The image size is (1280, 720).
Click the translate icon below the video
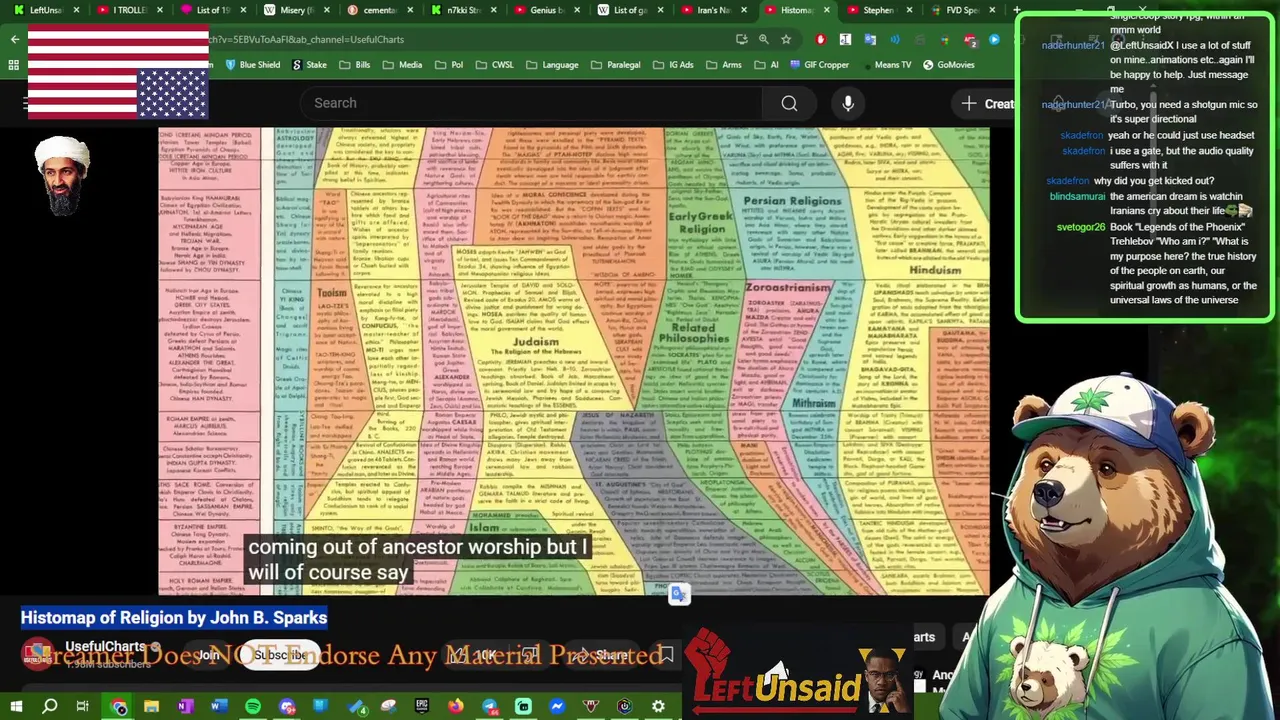[679, 595]
